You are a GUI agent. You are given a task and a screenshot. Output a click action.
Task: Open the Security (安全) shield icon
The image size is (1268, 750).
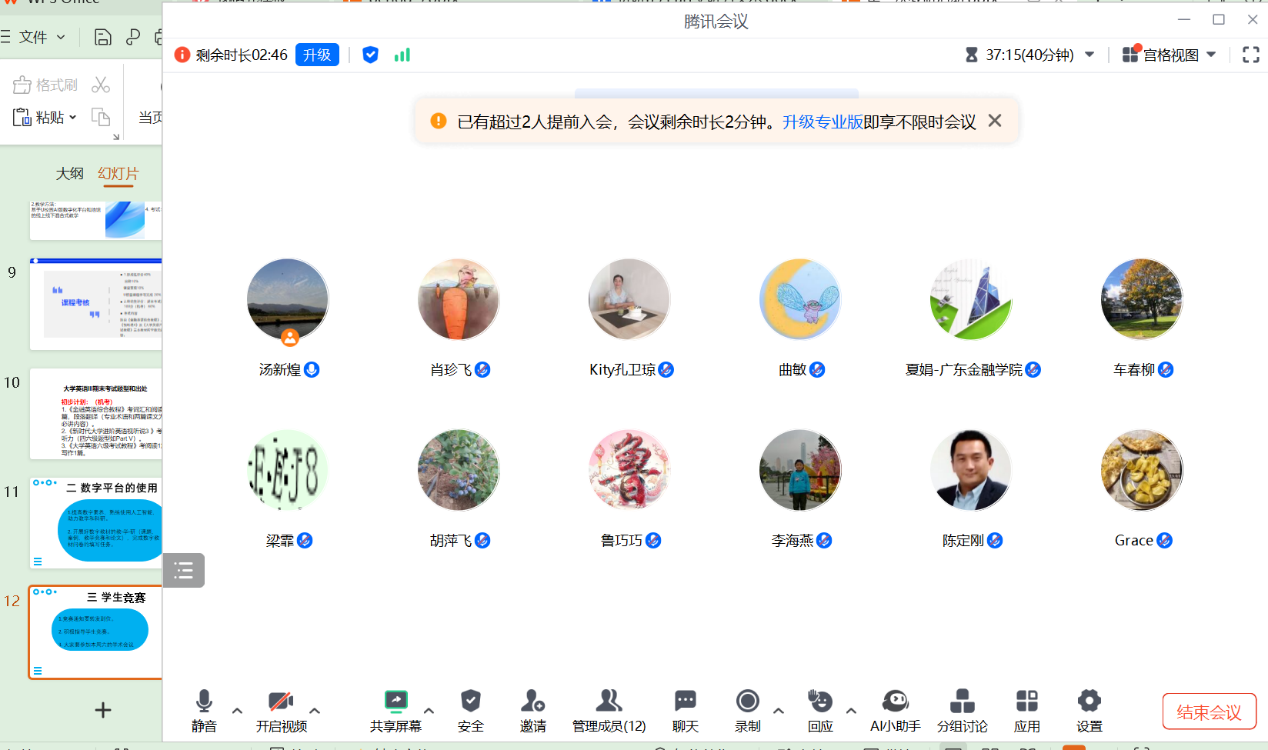coord(470,702)
